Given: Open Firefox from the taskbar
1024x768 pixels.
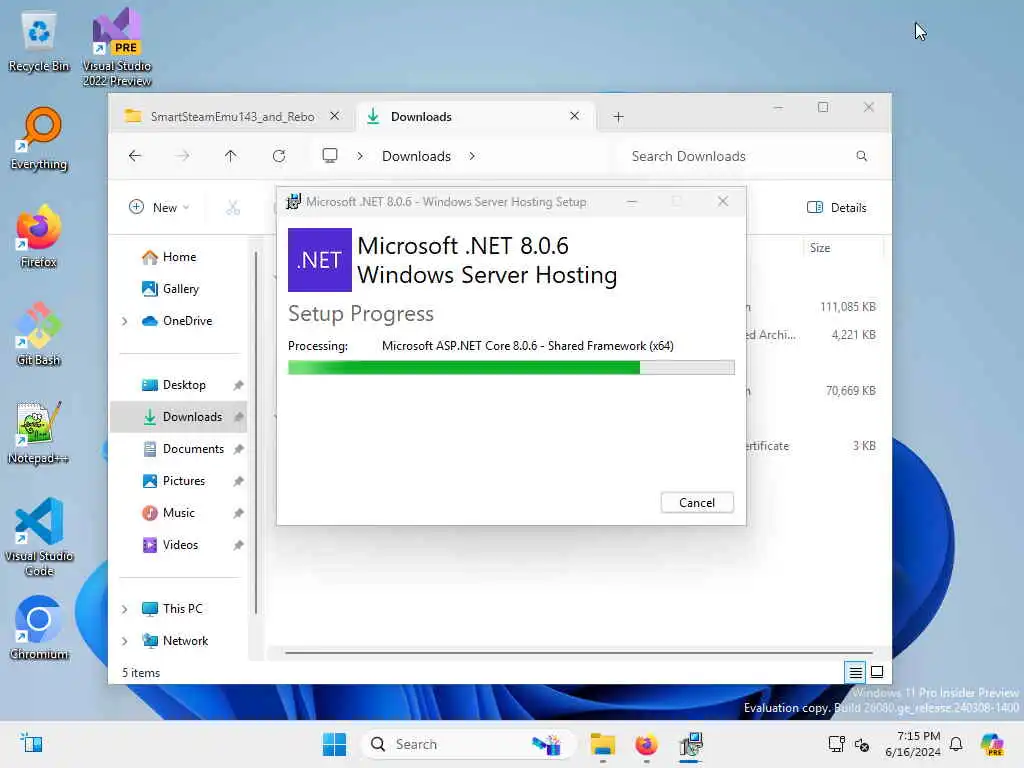Looking at the screenshot, I should click(x=646, y=744).
